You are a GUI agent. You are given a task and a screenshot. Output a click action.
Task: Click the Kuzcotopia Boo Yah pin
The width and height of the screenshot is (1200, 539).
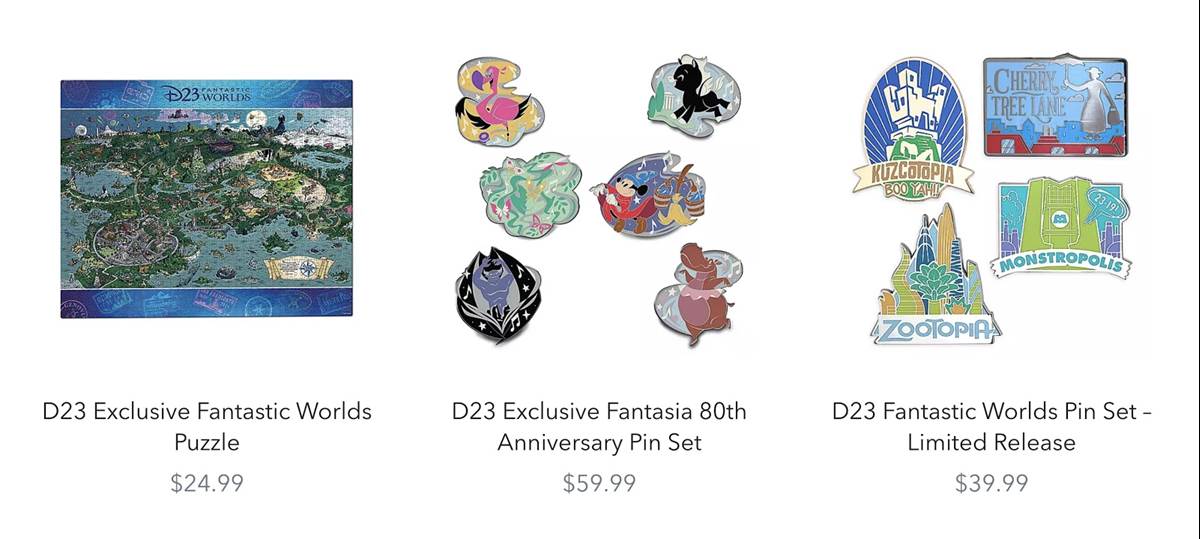pos(915,129)
